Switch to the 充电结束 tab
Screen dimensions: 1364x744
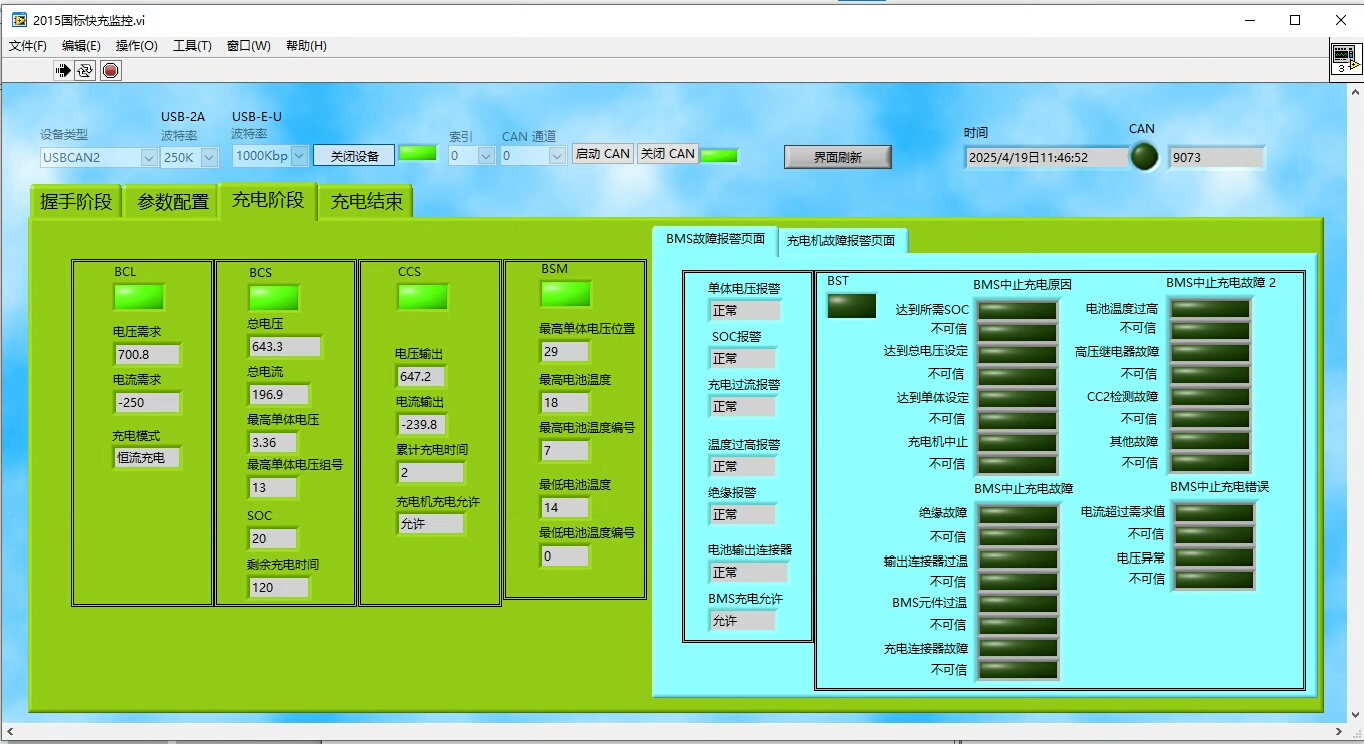[367, 202]
